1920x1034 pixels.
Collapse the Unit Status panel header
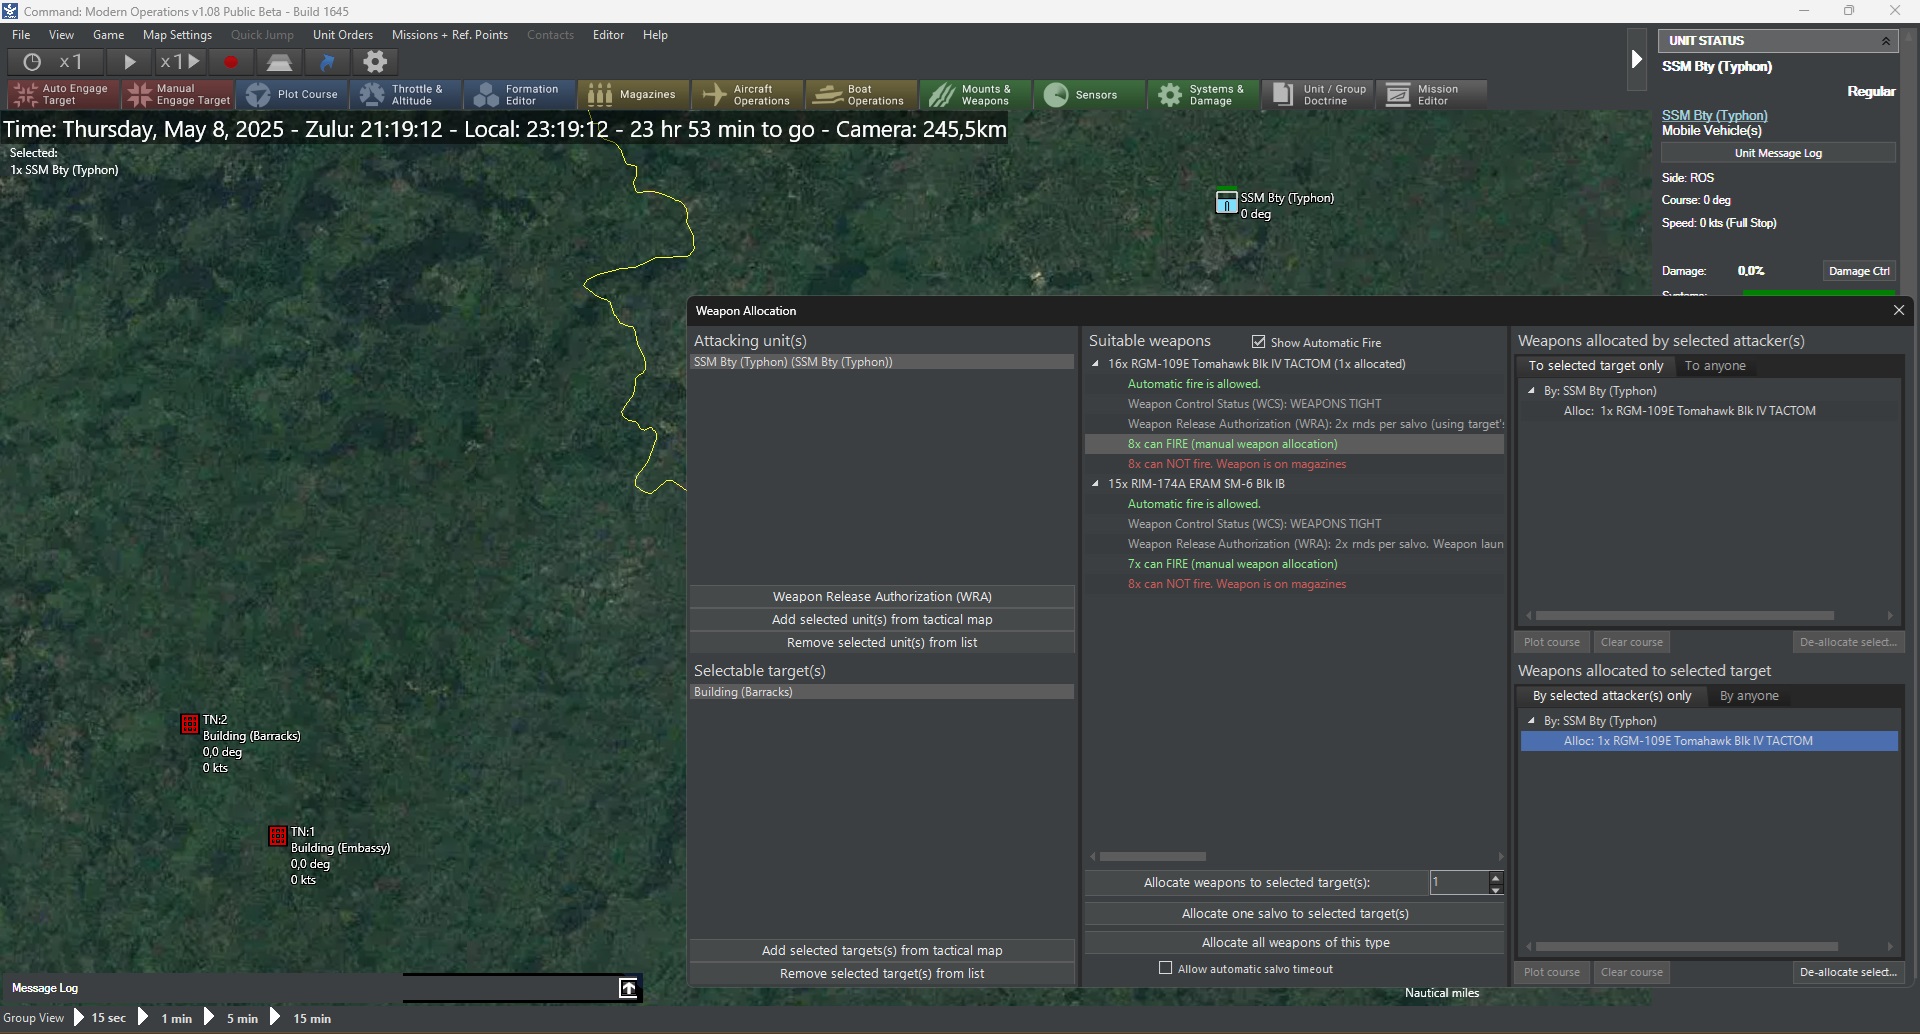click(x=1886, y=41)
